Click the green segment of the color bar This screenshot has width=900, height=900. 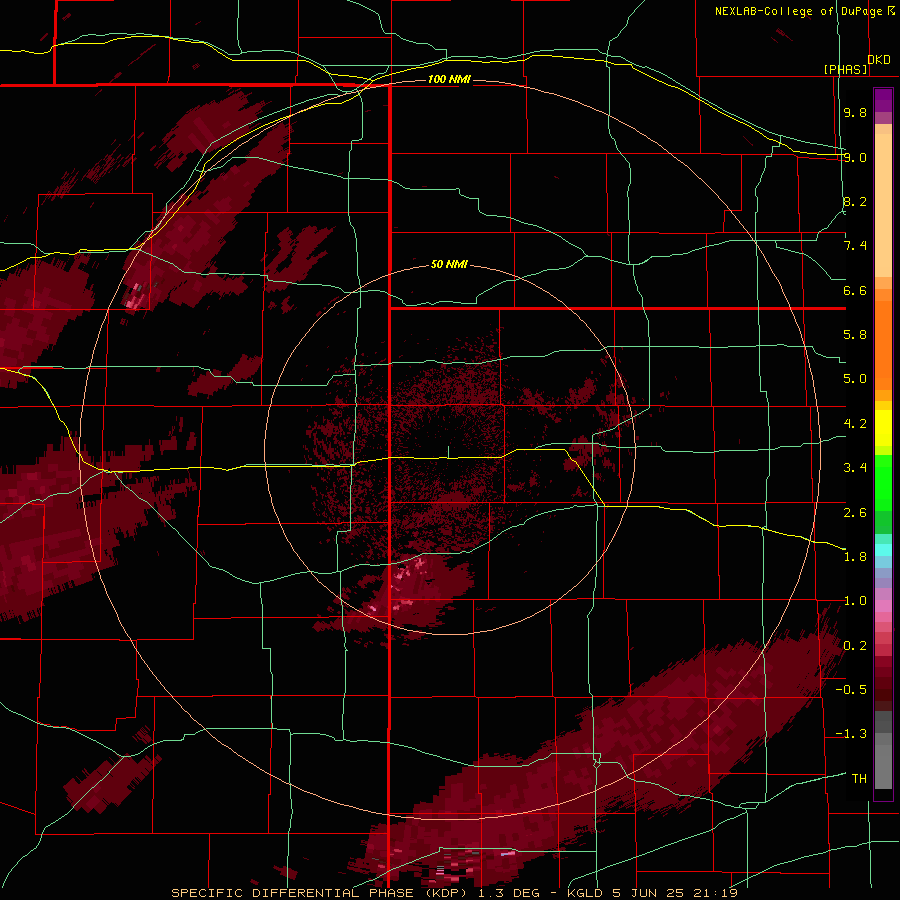pyautogui.click(x=883, y=483)
